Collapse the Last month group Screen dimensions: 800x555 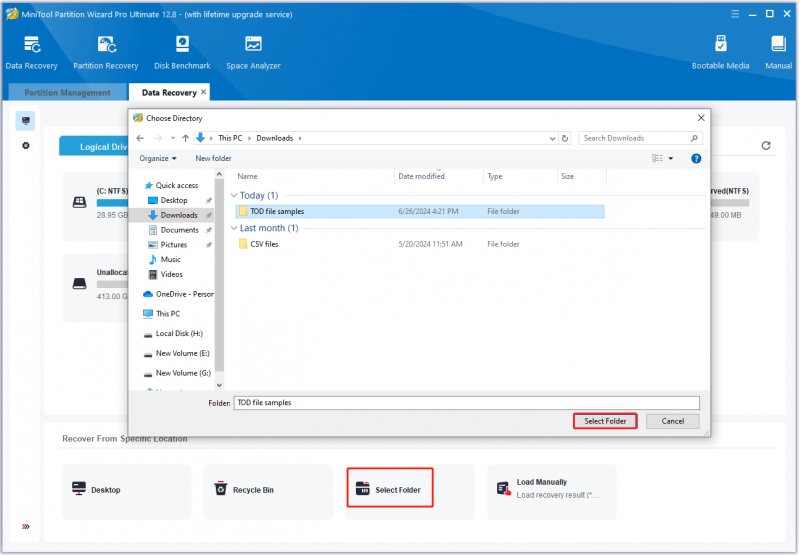234,228
